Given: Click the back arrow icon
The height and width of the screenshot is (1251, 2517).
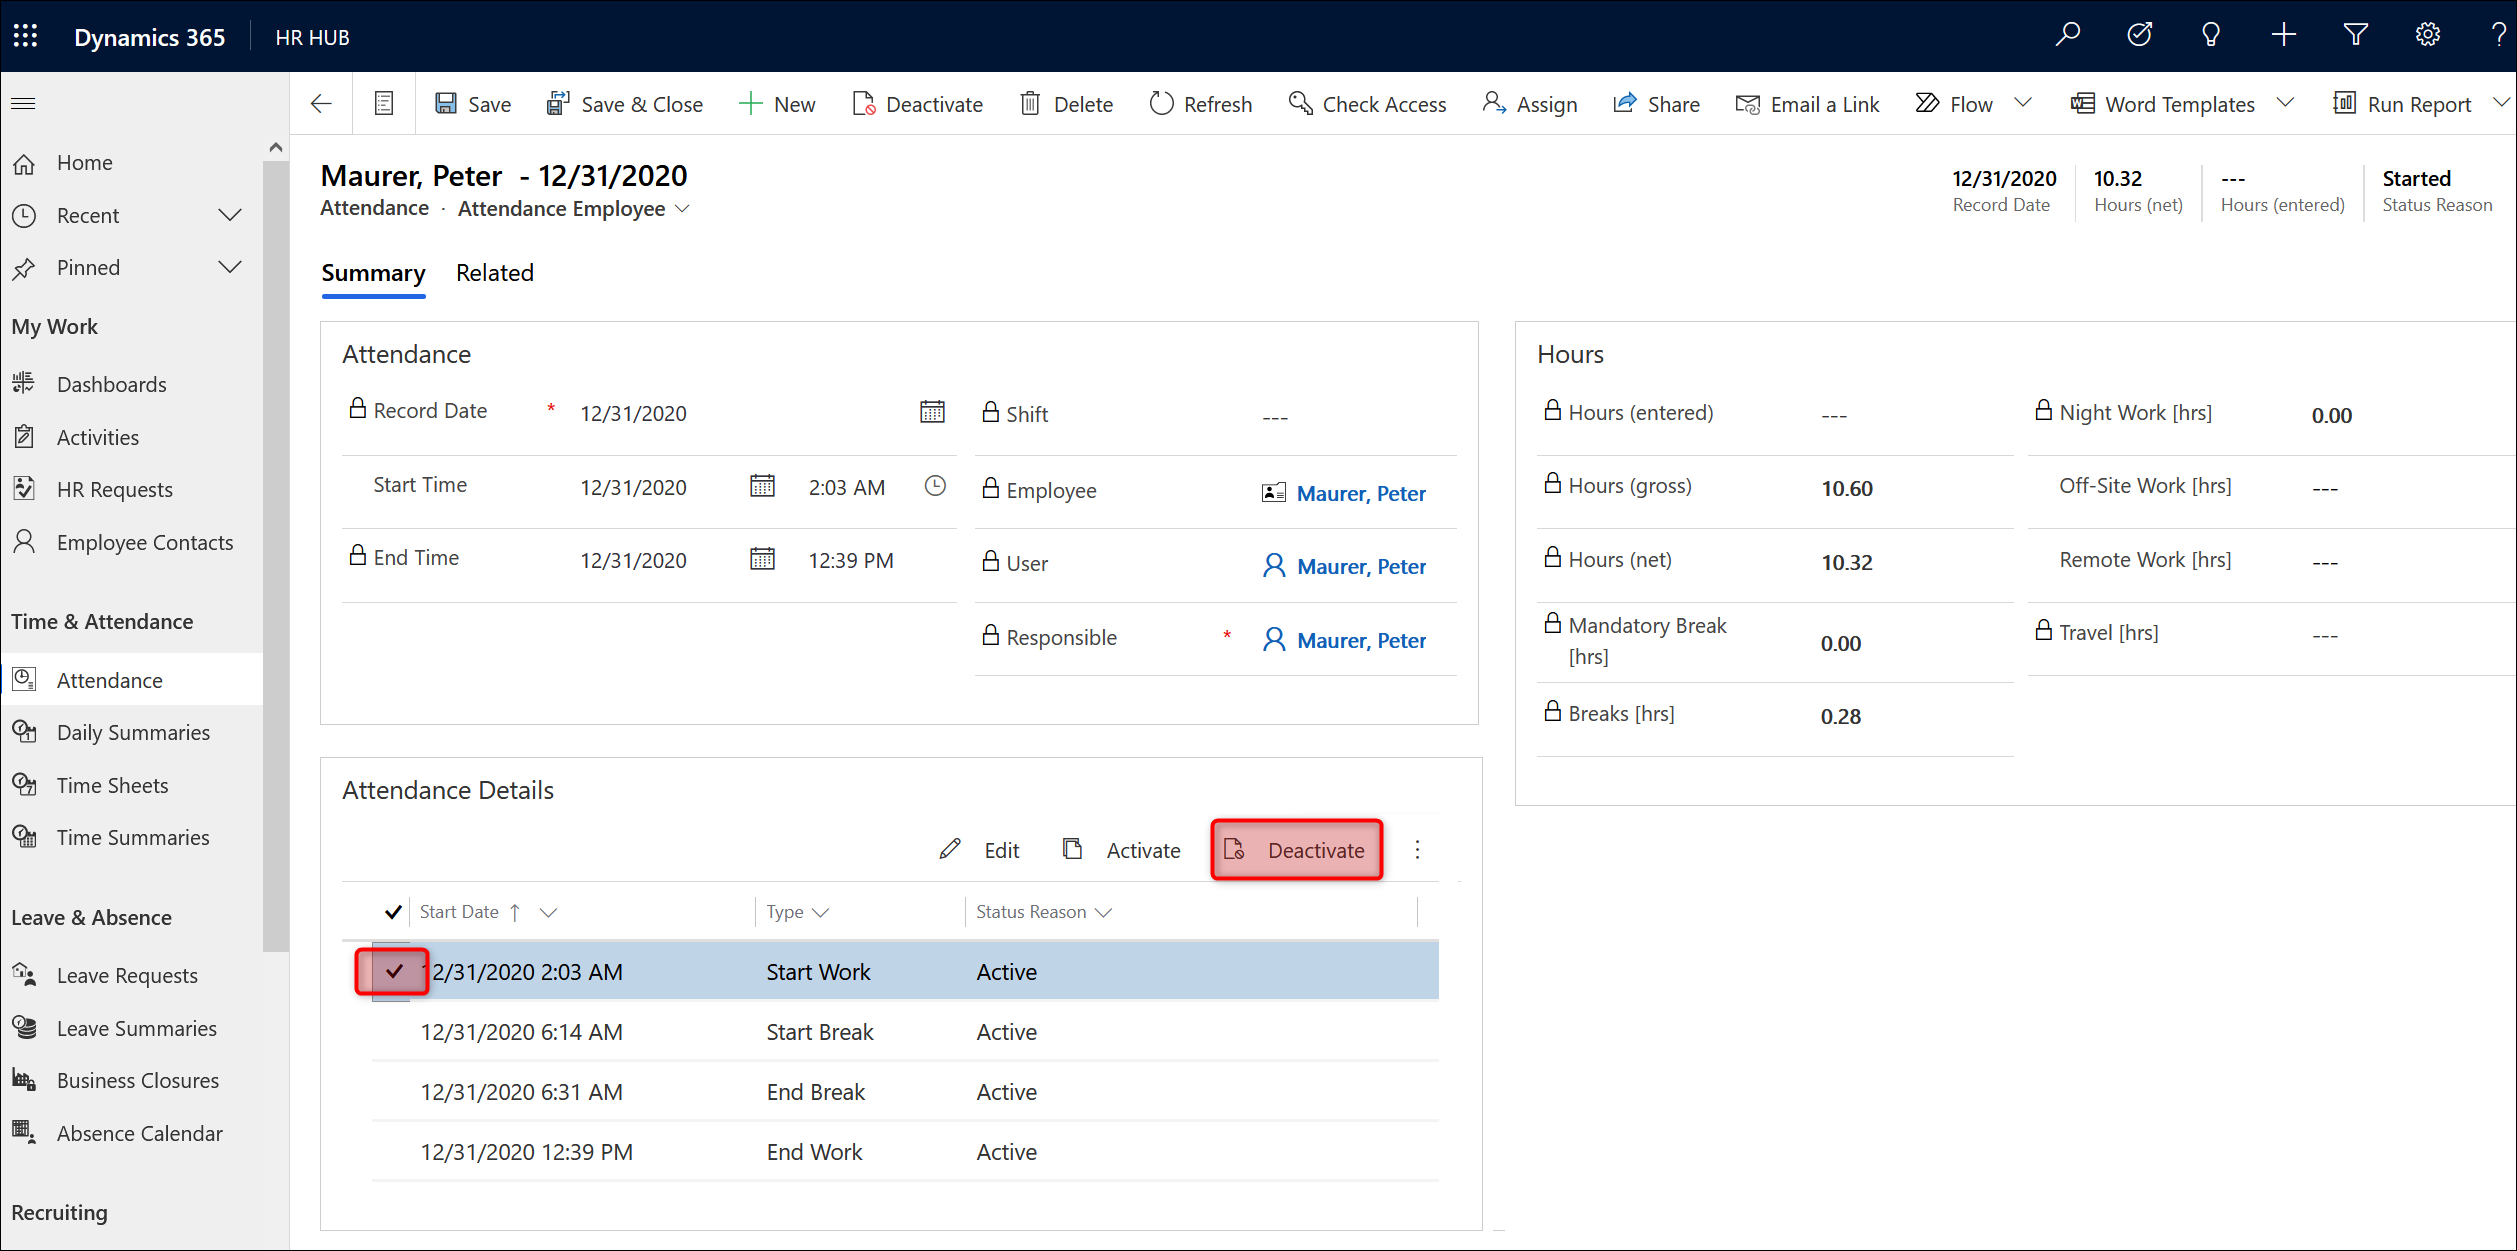Looking at the screenshot, I should pos(321,104).
